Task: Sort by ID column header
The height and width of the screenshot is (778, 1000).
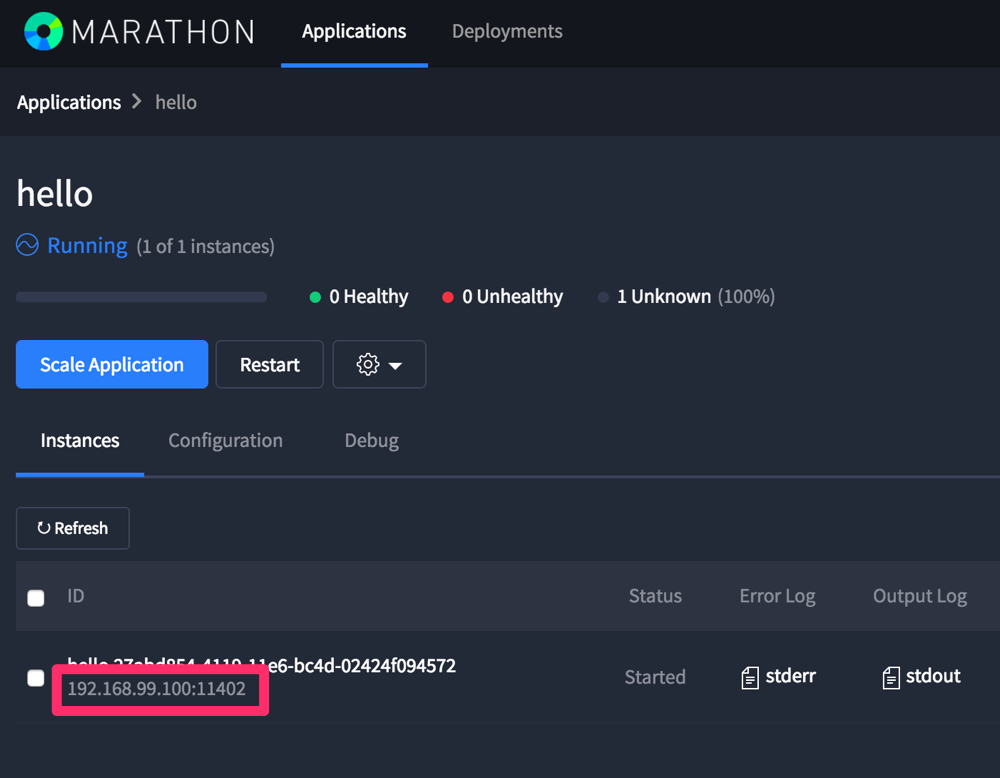Action: pos(75,596)
